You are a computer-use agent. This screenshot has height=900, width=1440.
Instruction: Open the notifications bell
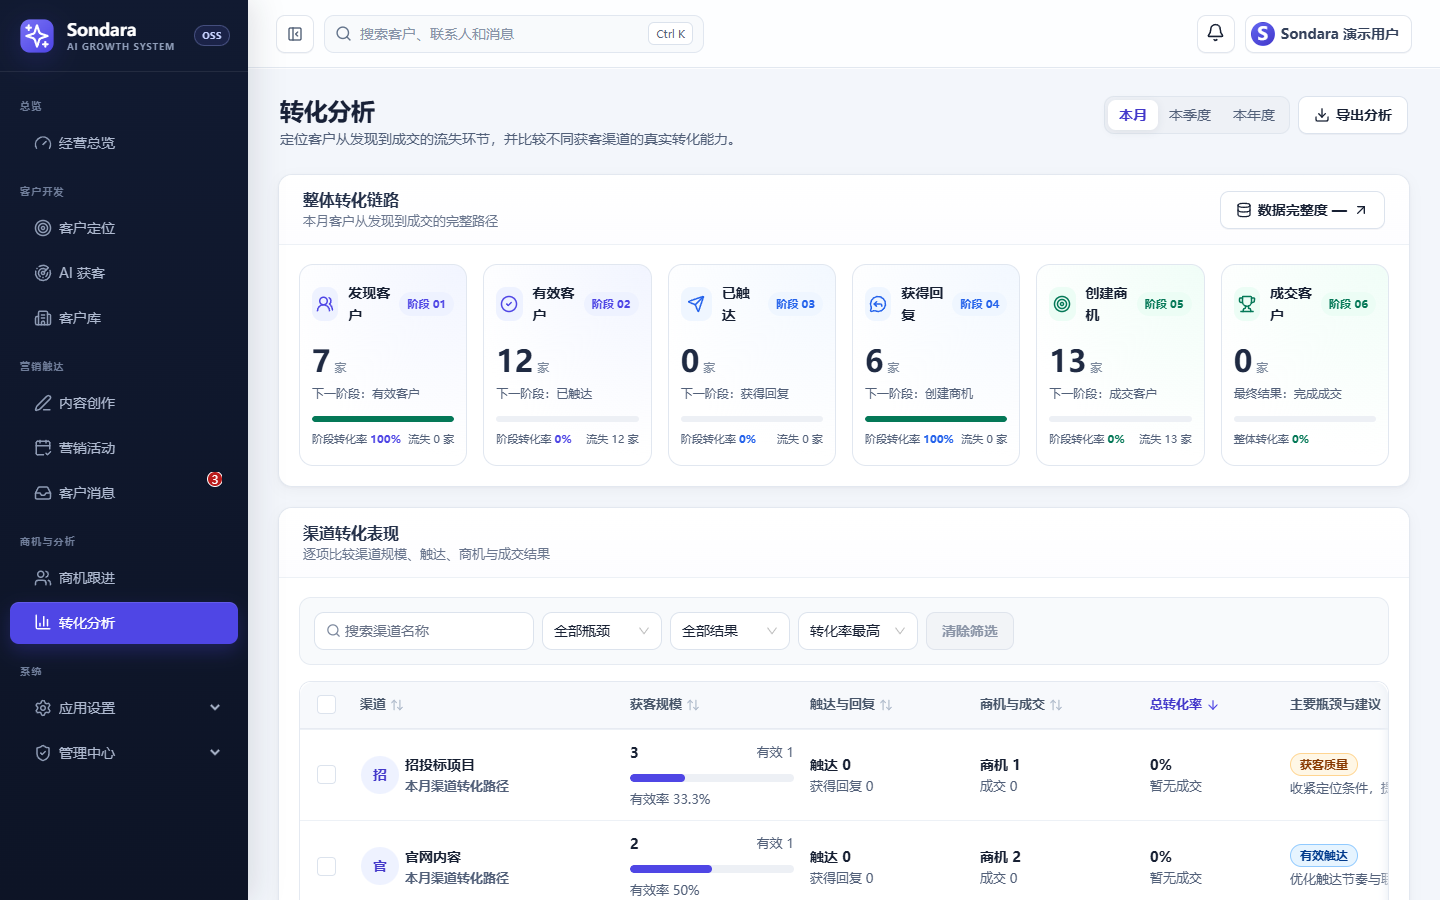pos(1215,33)
